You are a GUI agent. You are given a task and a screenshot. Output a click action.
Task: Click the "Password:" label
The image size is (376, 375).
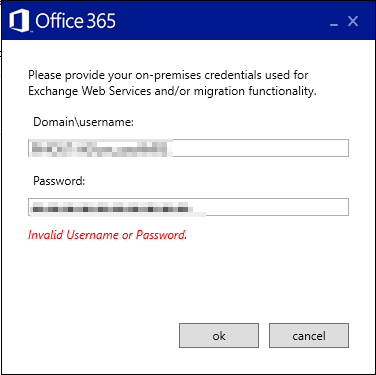59,181
